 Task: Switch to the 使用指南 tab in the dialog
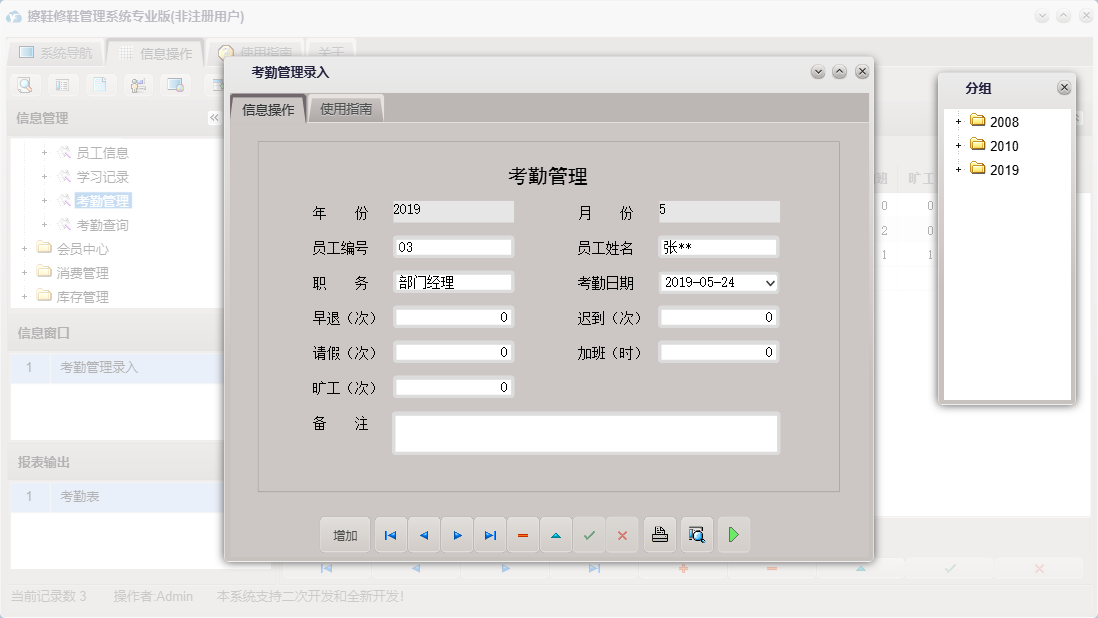[344, 107]
